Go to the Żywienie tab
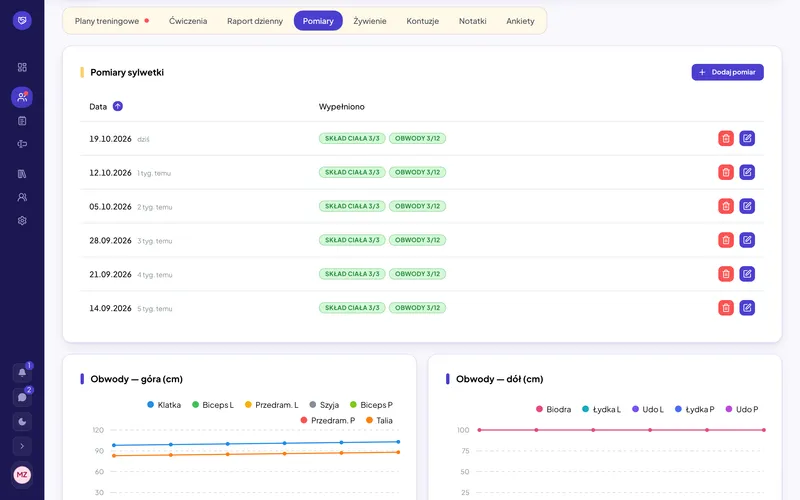Image resolution: width=800 pixels, height=500 pixels. tap(370, 21)
